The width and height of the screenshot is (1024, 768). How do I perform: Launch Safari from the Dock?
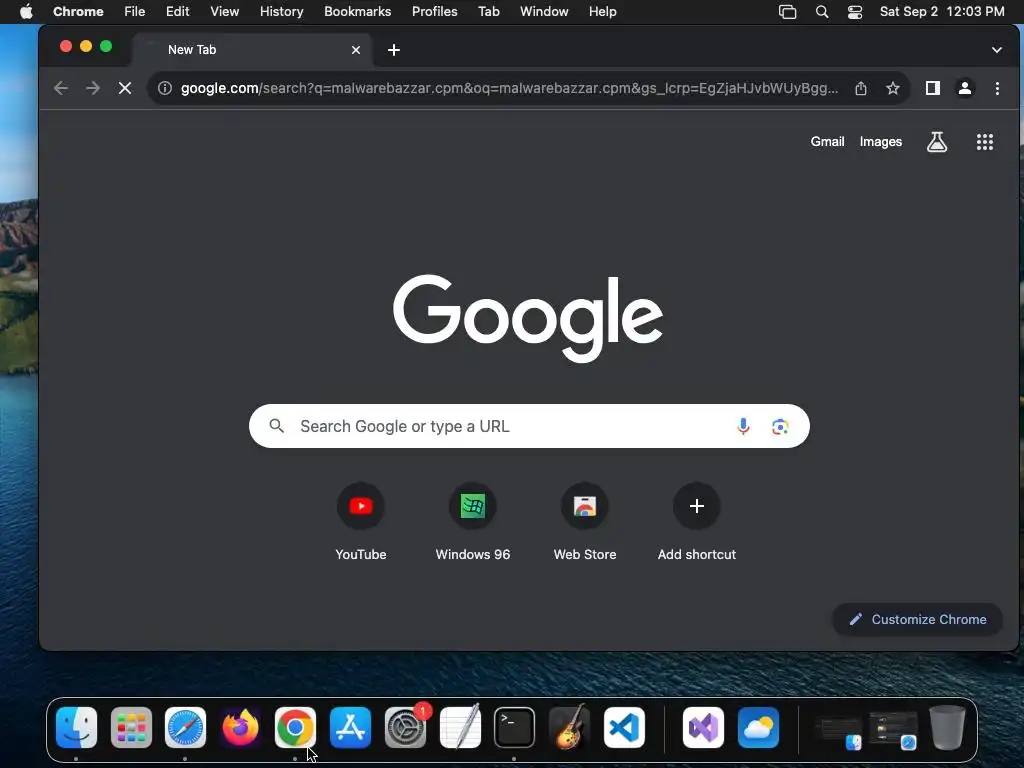point(185,728)
